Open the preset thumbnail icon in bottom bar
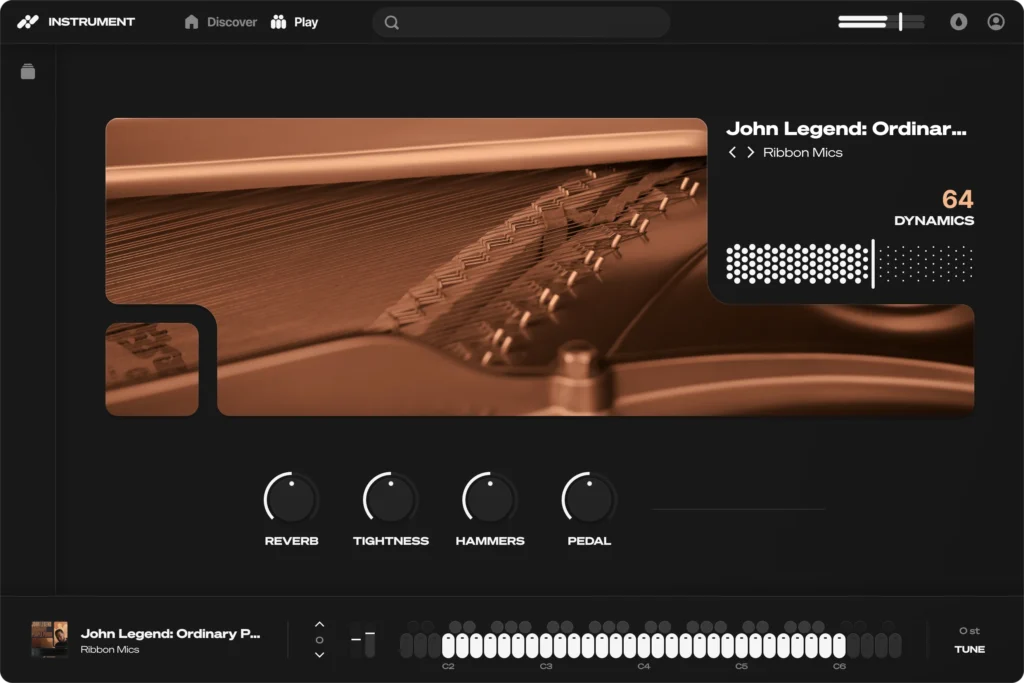Image resolution: width=1024 pixels, height=683 pixels. pyautogui.click(x=52, y=638)
